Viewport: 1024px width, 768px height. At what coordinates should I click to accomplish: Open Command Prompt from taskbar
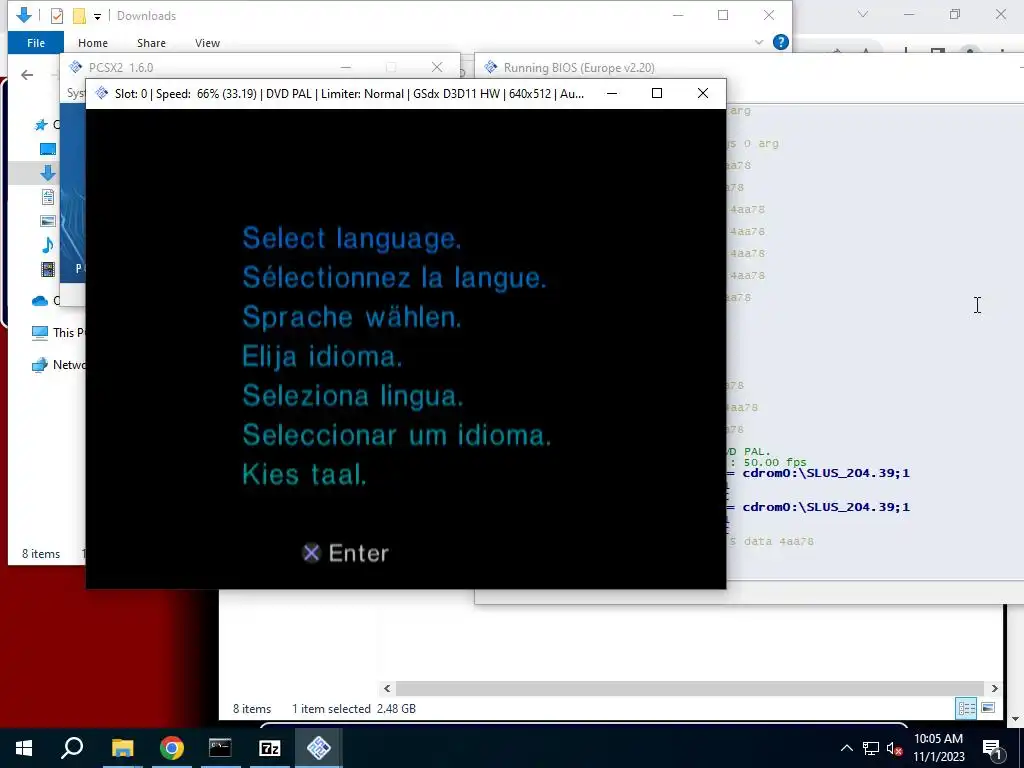[x=220, y=748]
